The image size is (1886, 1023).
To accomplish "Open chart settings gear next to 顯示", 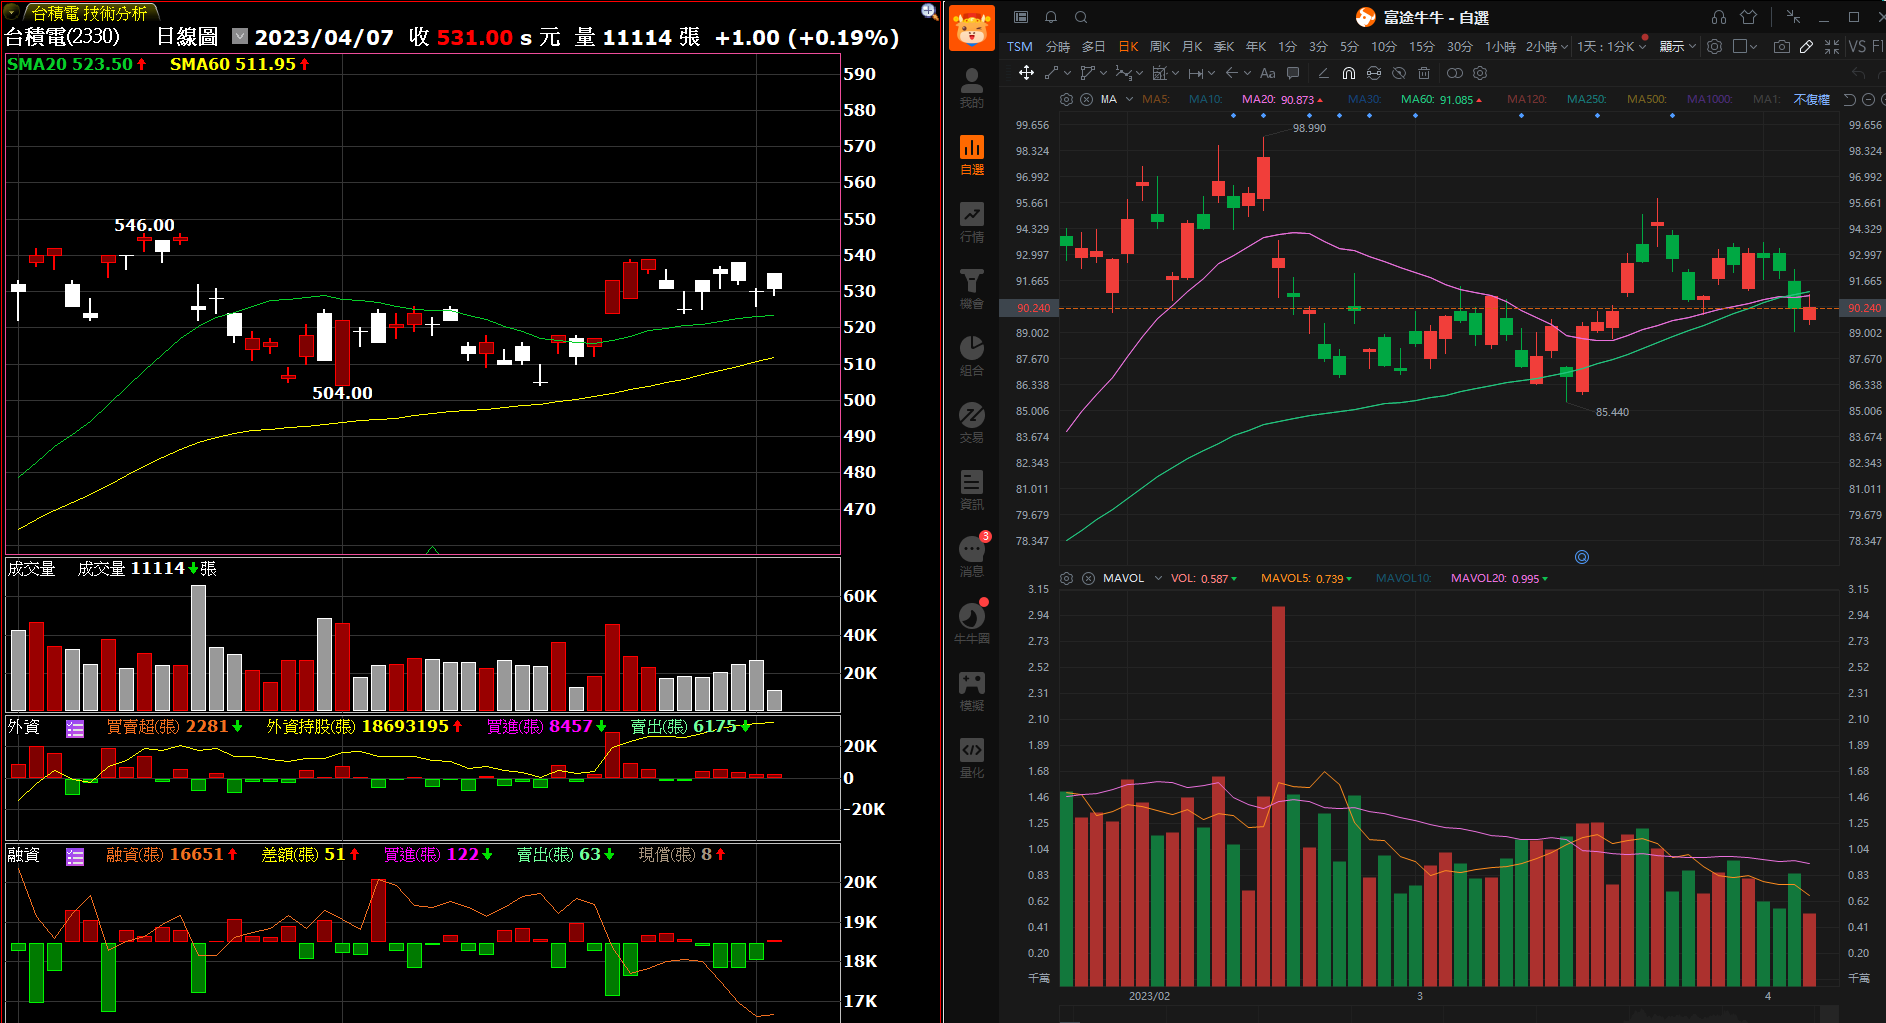I will [x=1714, y=47].
